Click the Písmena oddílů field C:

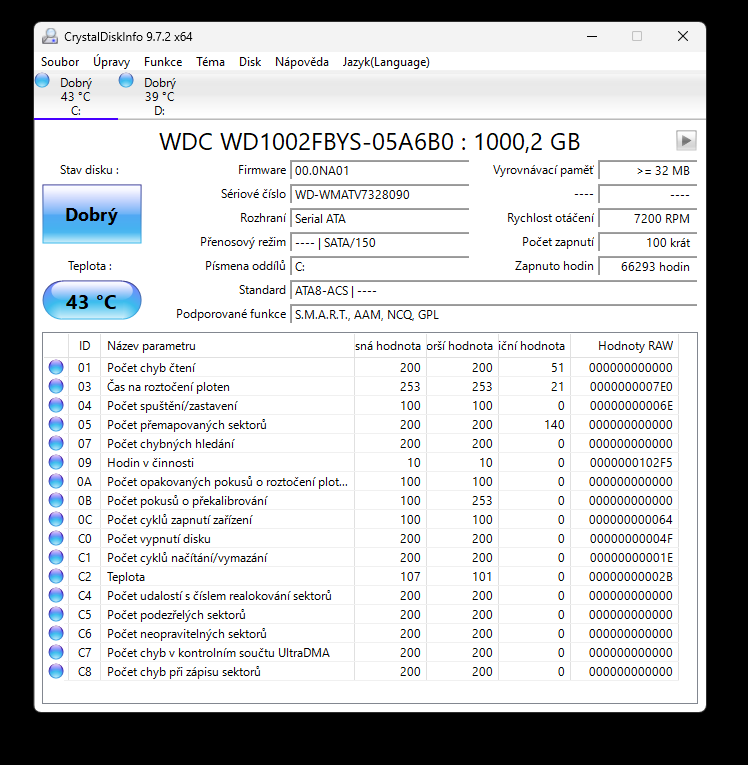point(380,266)
